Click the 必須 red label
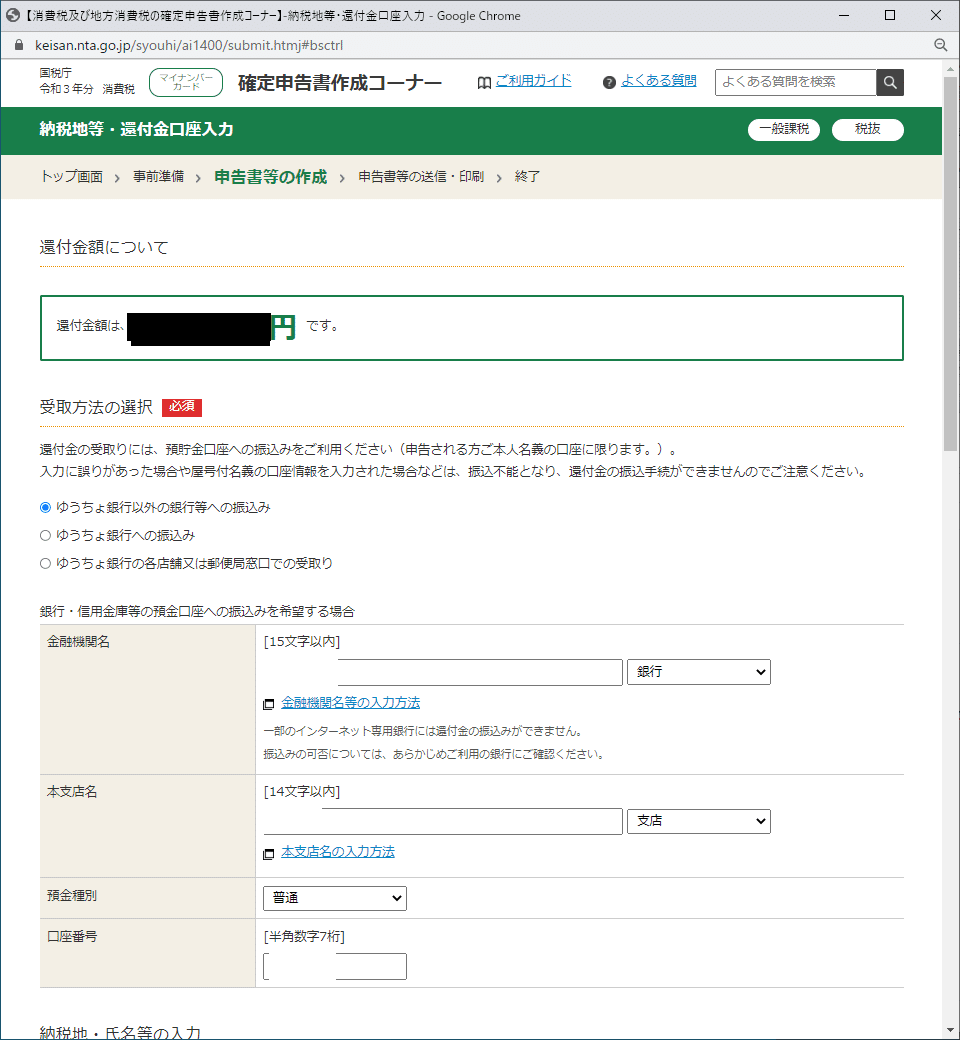The height and width of the screenshot is (1040, 960). [x=182, y=407]
